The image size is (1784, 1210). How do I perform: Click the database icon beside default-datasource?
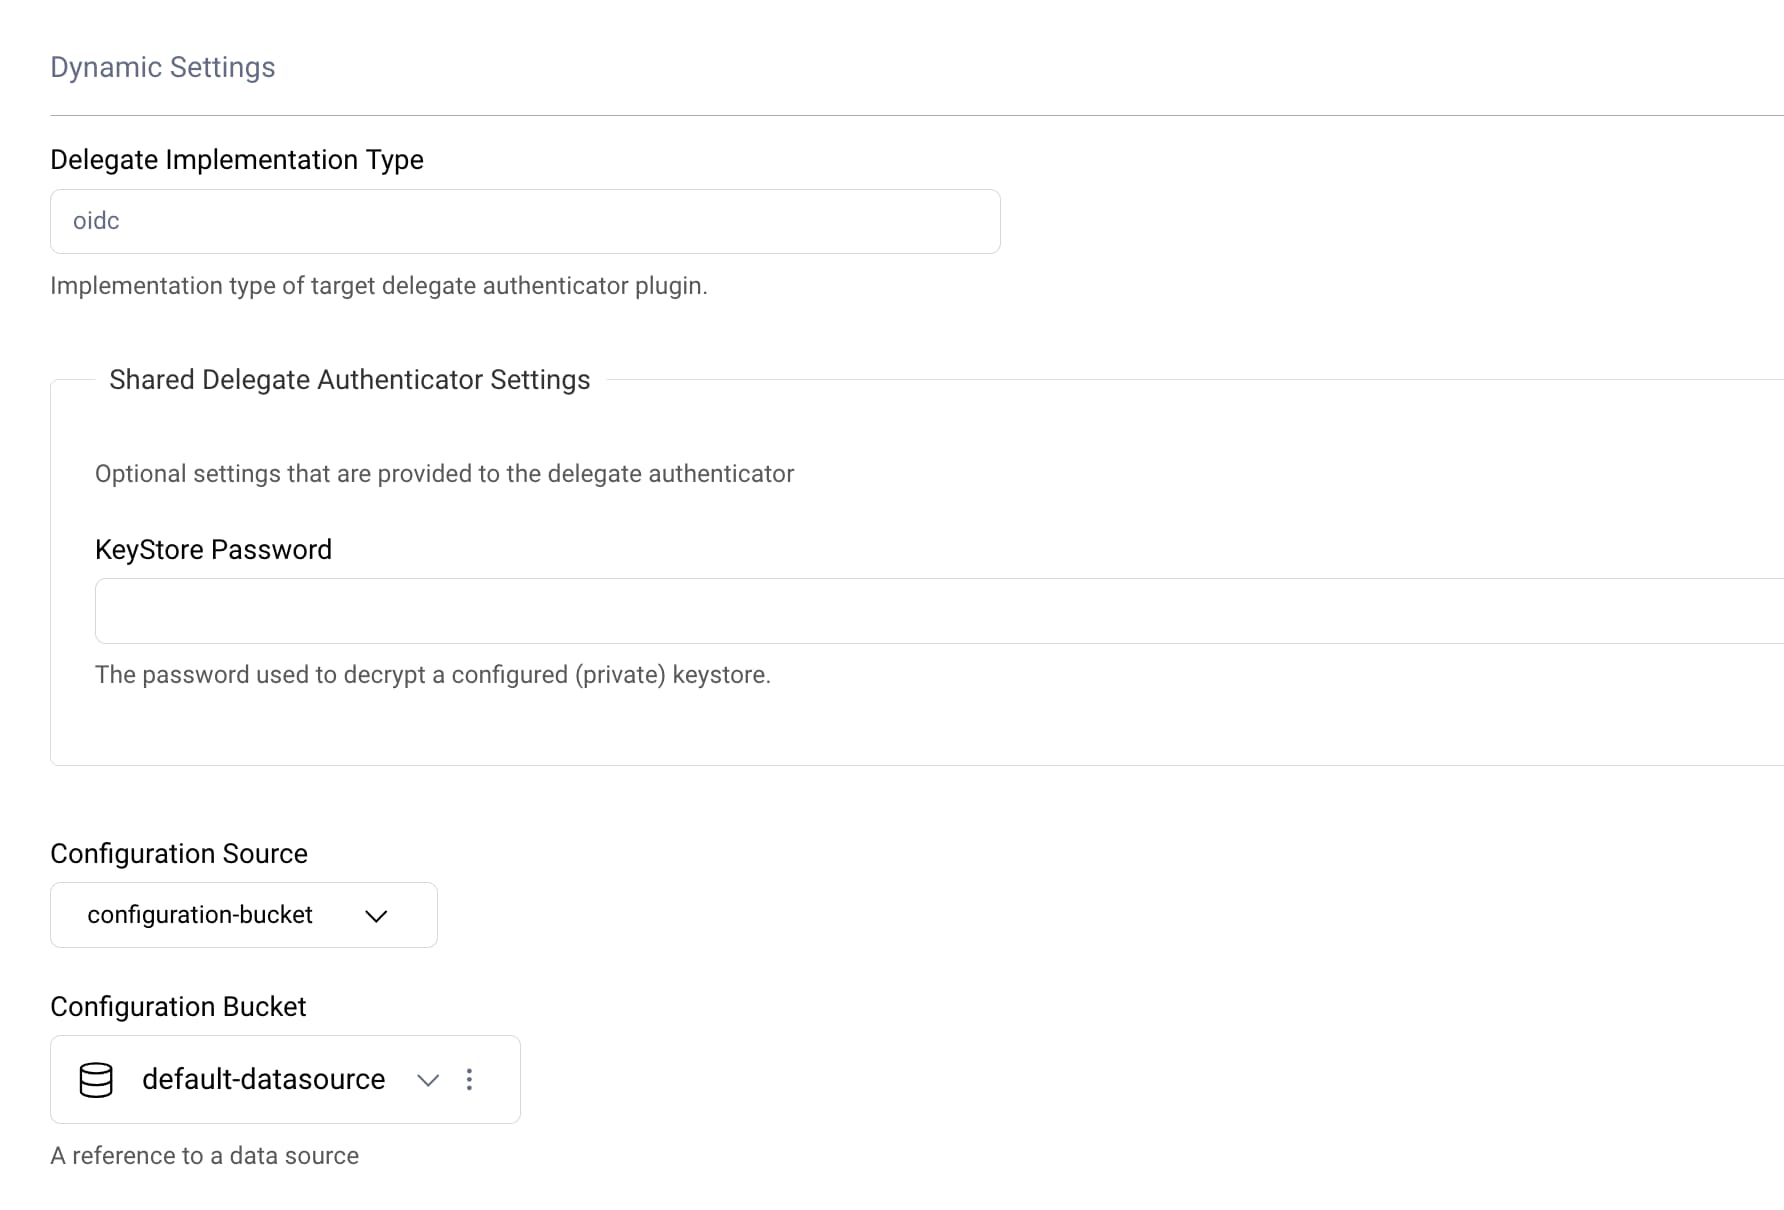[96, 1080]
